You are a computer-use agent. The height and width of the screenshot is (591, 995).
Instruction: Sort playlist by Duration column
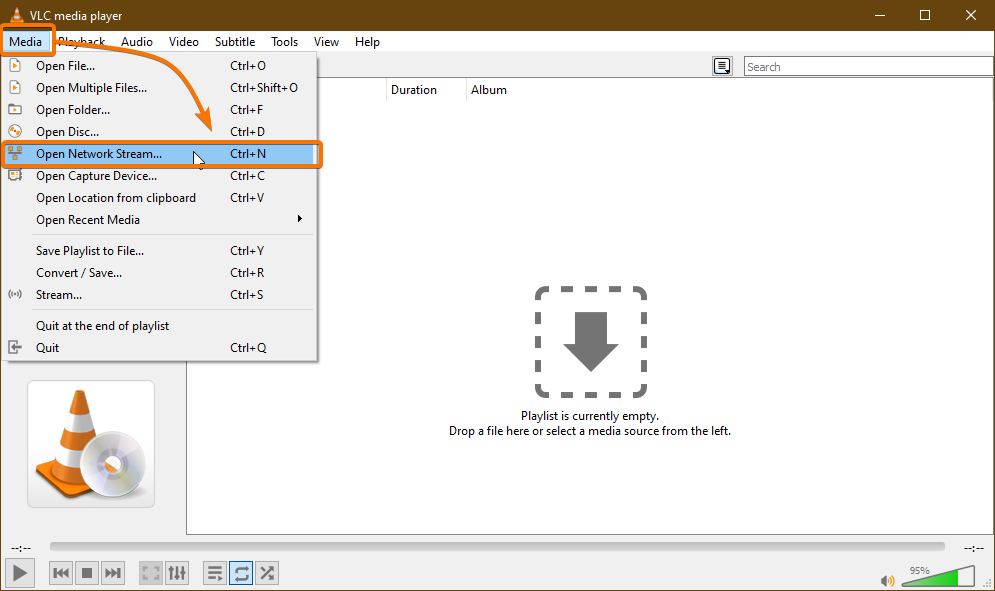pos(414,90)
